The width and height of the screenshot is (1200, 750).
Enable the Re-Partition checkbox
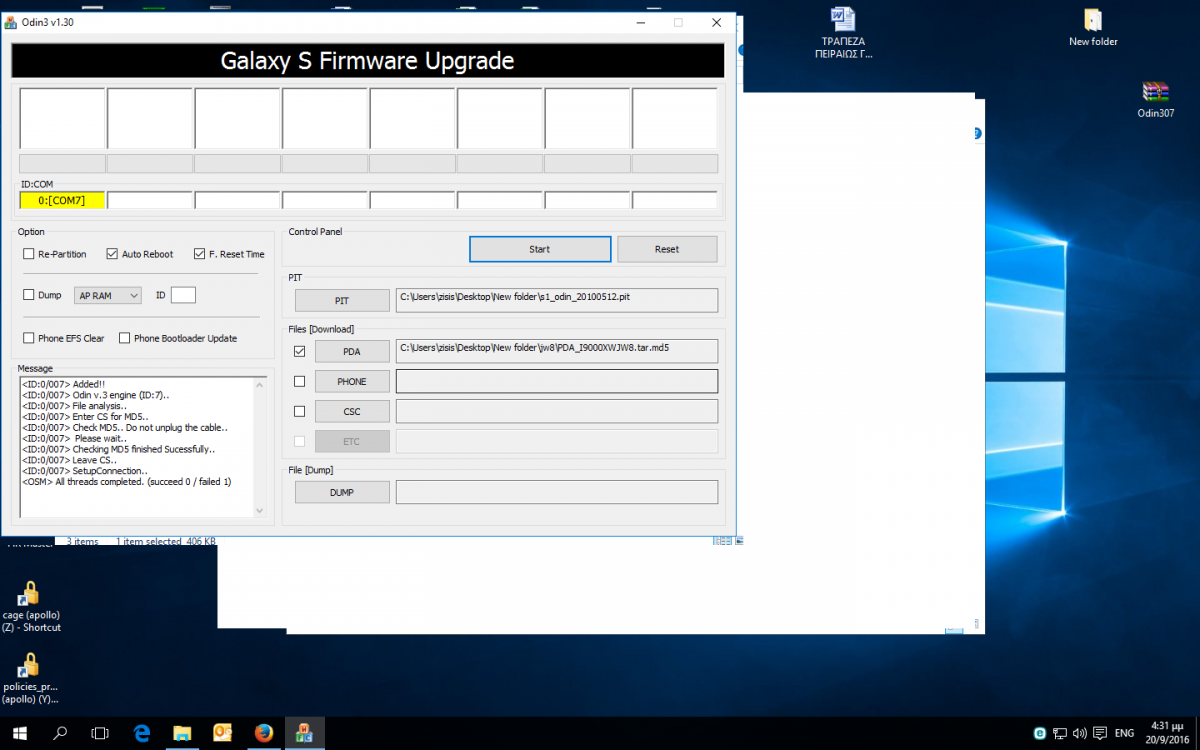[29, 254]
